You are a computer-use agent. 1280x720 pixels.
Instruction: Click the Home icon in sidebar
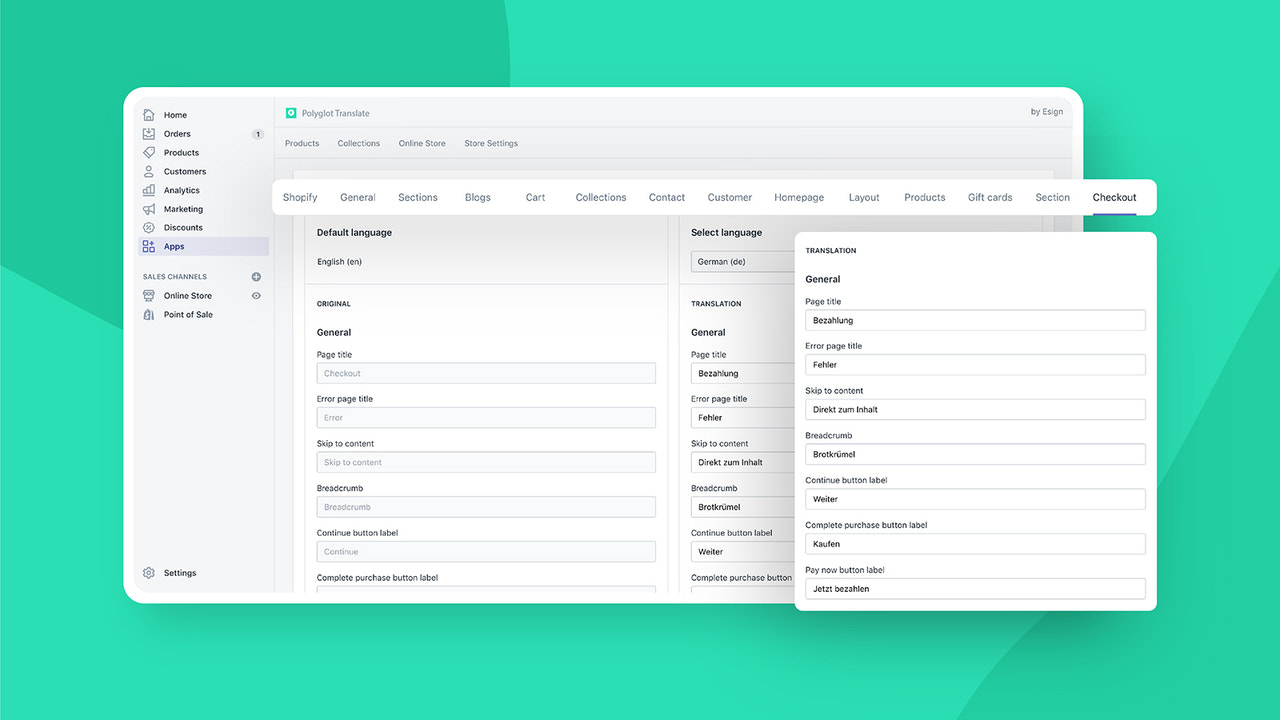click(149, 115)
